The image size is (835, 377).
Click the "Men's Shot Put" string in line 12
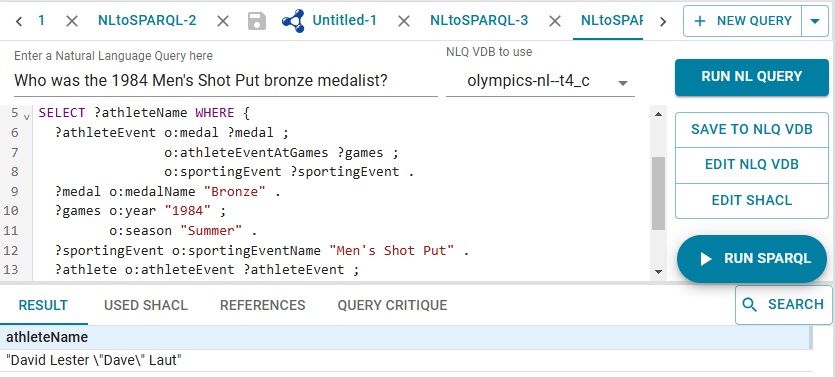point(391,250)
